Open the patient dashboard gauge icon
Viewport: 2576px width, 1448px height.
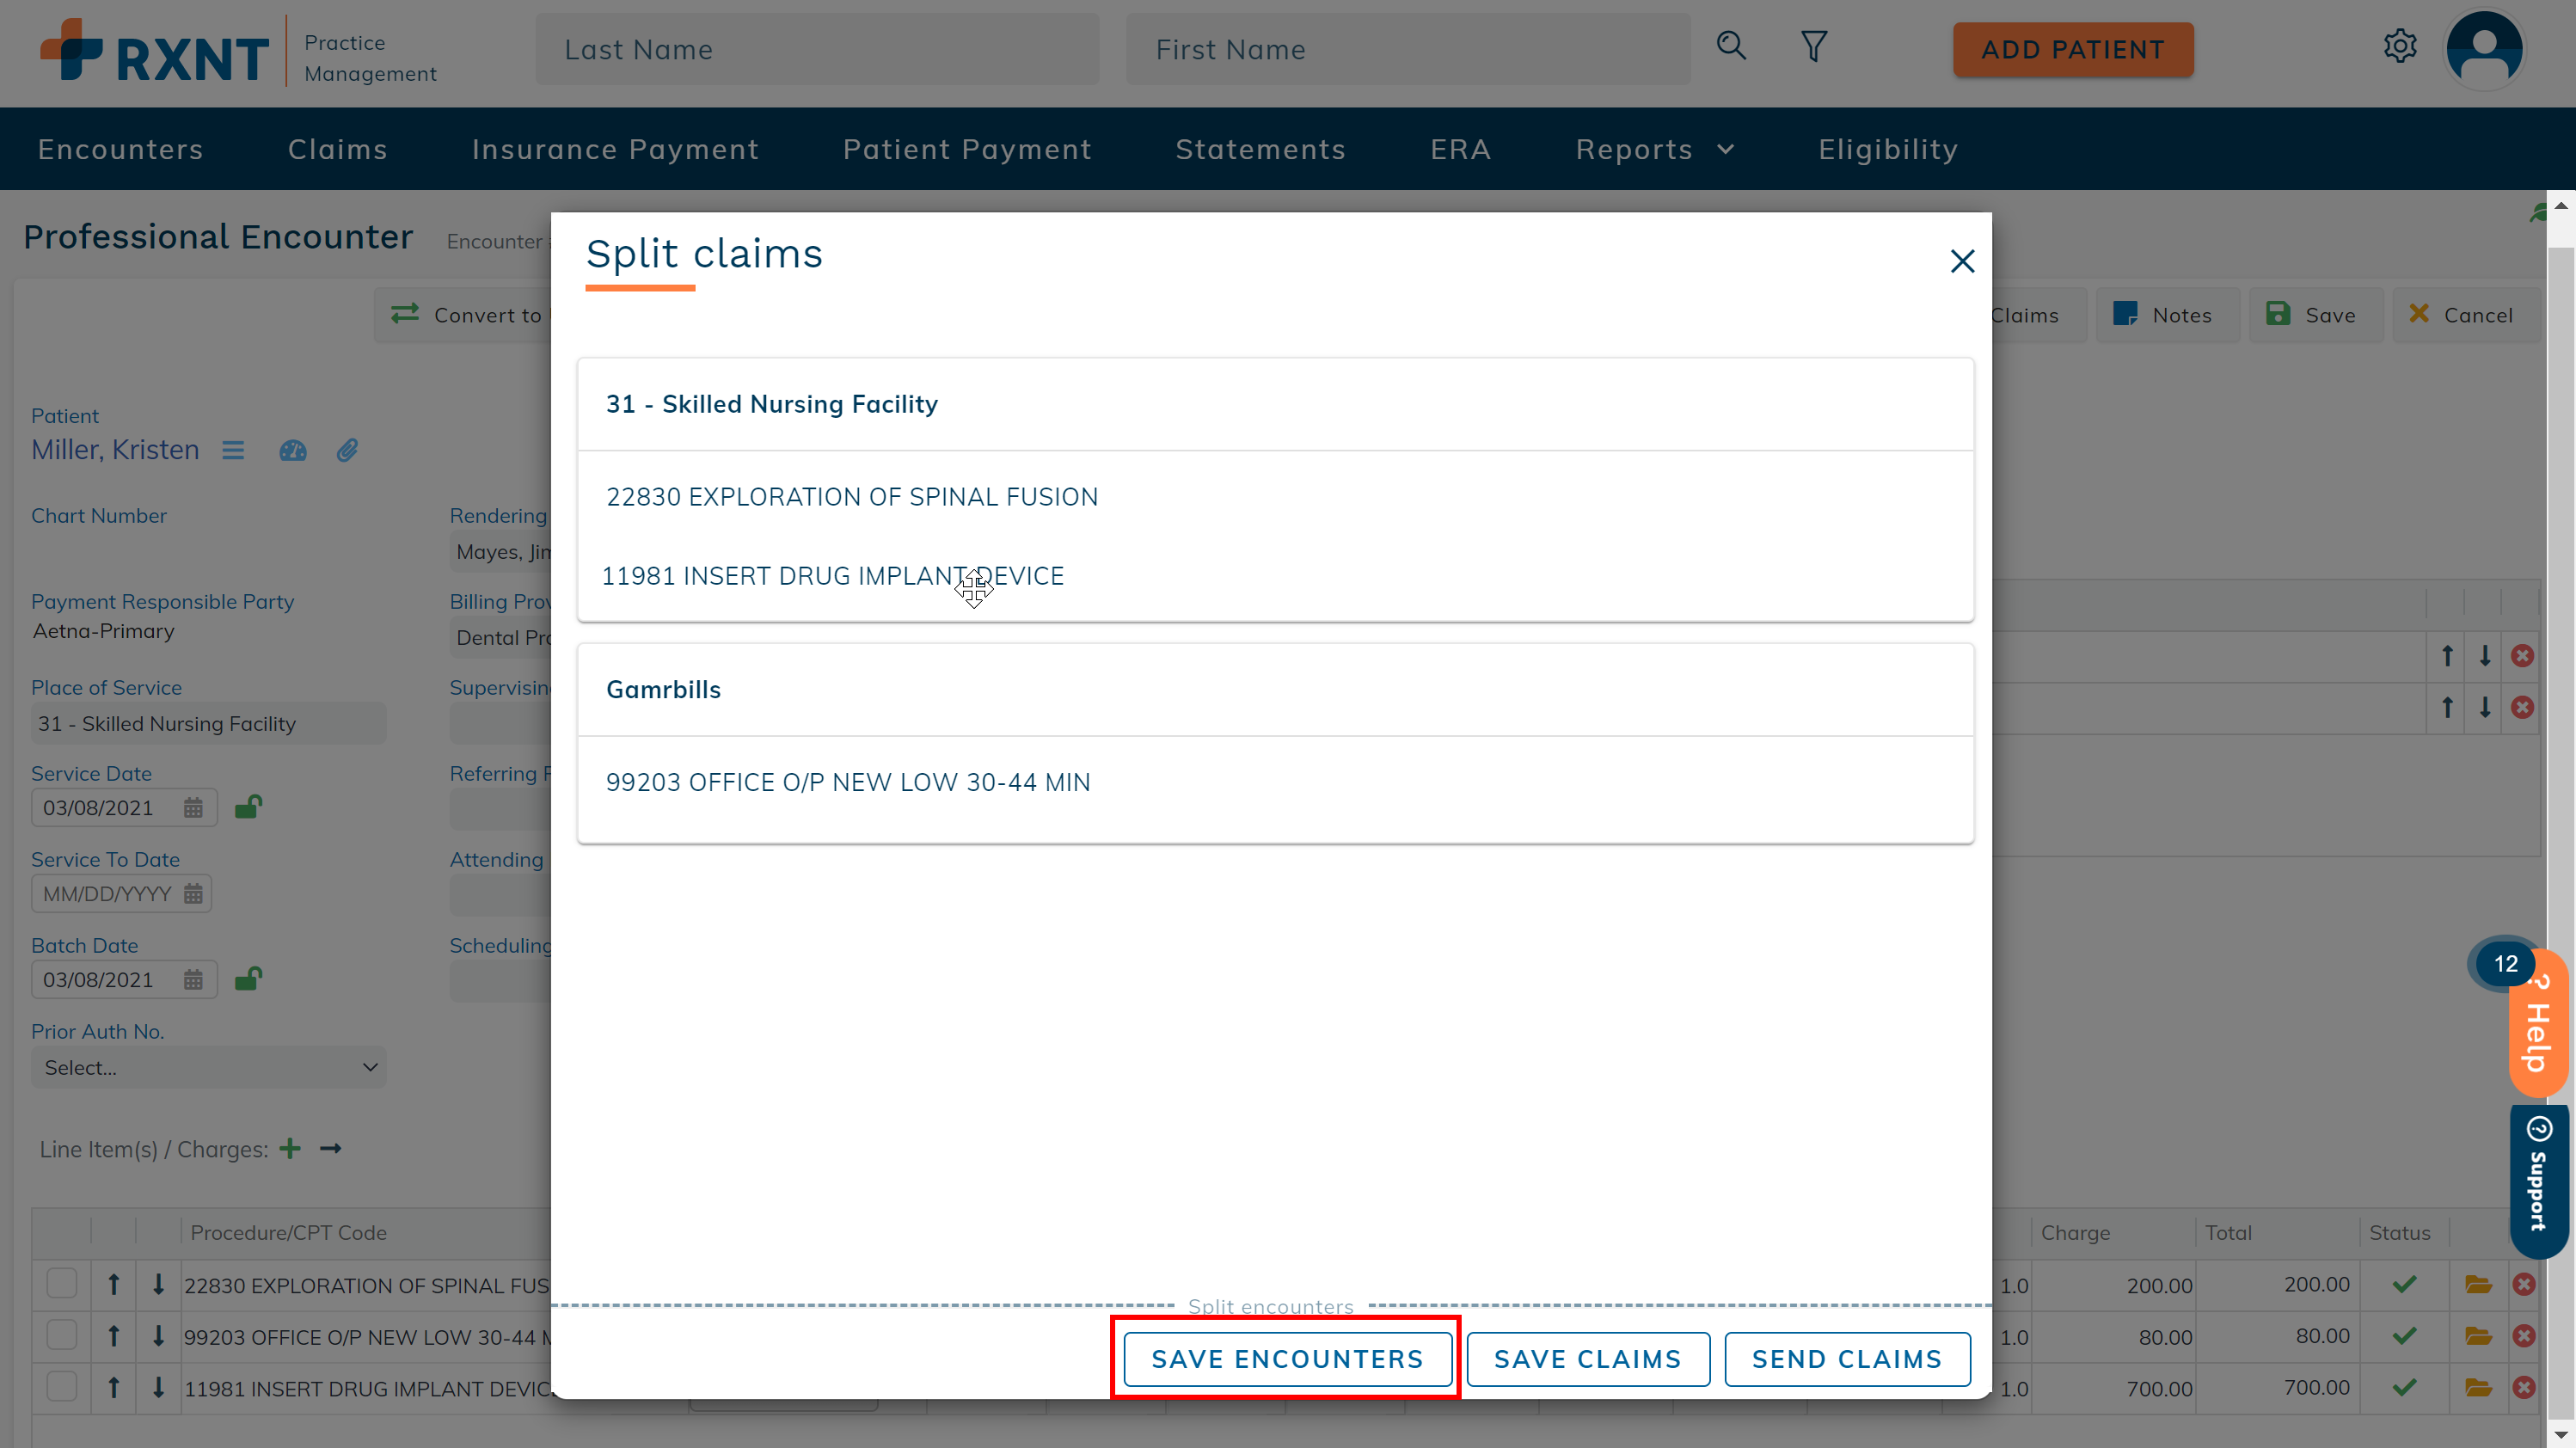coord(293,451)
